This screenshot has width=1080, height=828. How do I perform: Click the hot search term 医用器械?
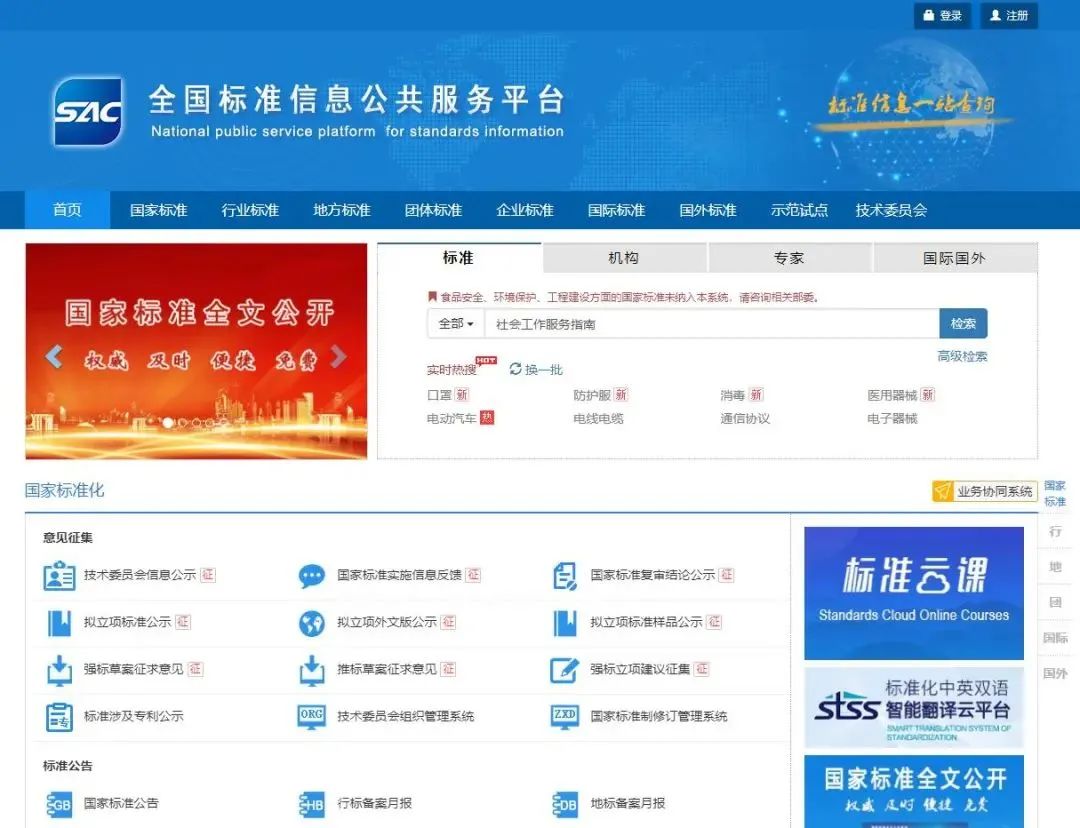click(892, 395)
